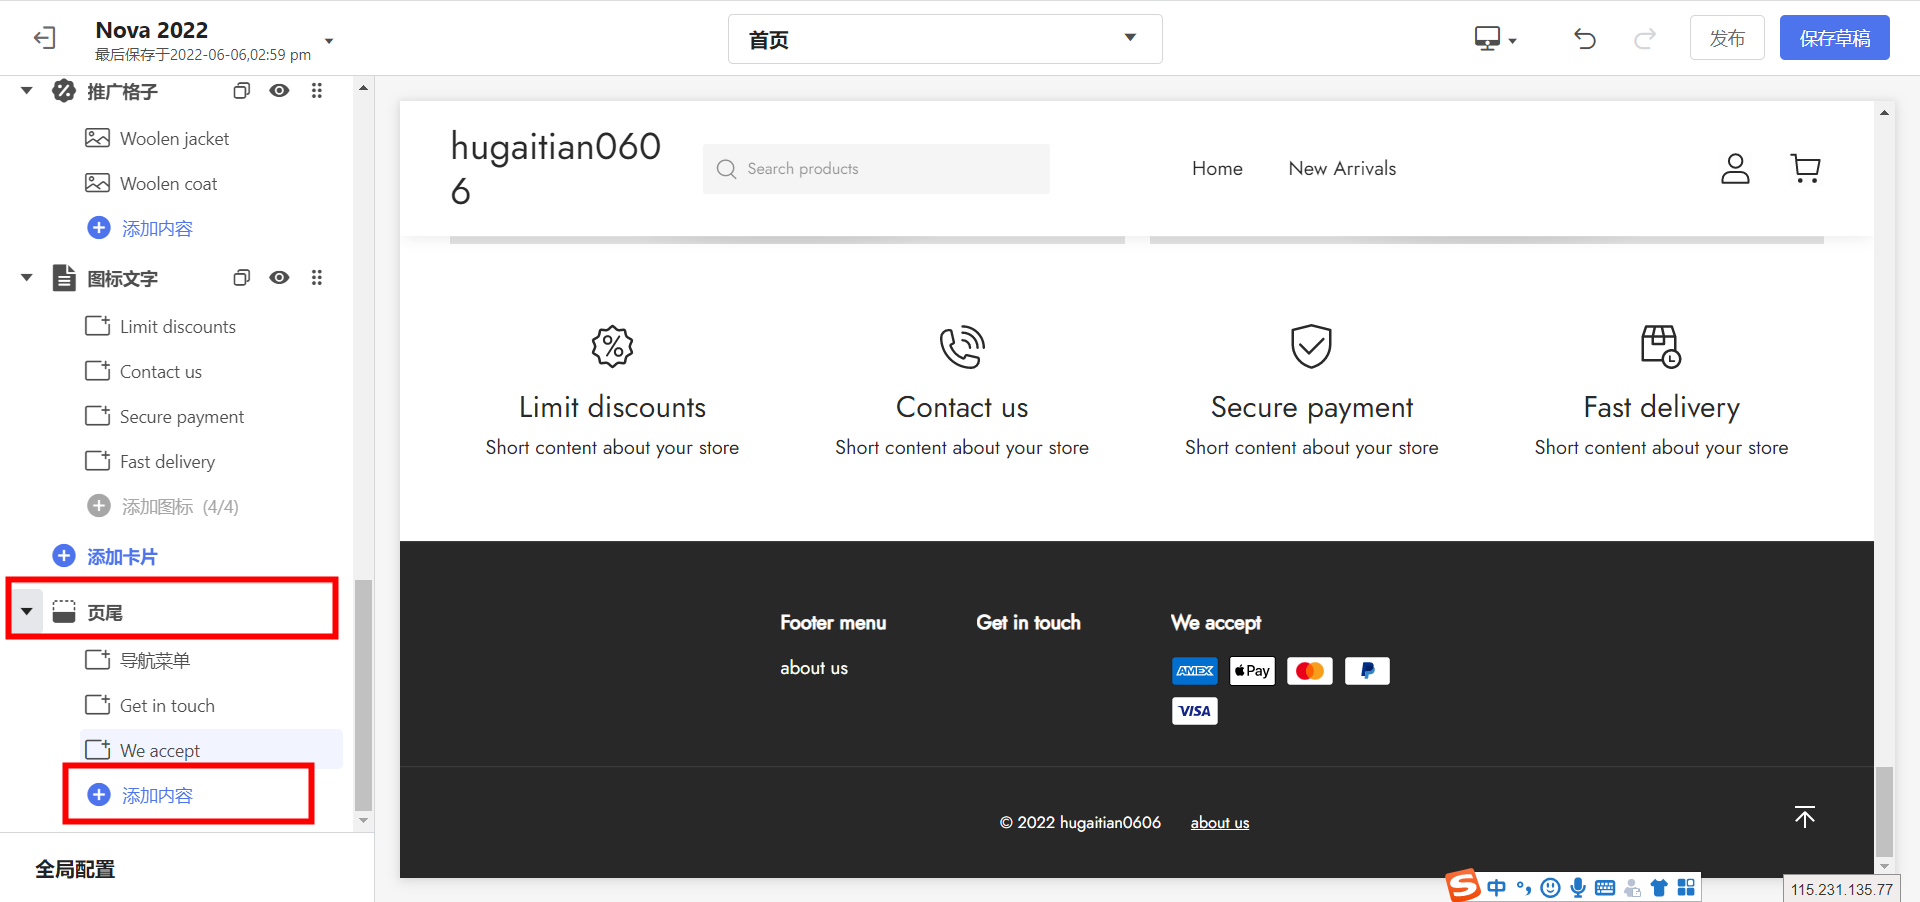Viewport: 1920px width, 902px height.
Task: Click the sidebar vertical scrollbar
Action: [363, 695]
